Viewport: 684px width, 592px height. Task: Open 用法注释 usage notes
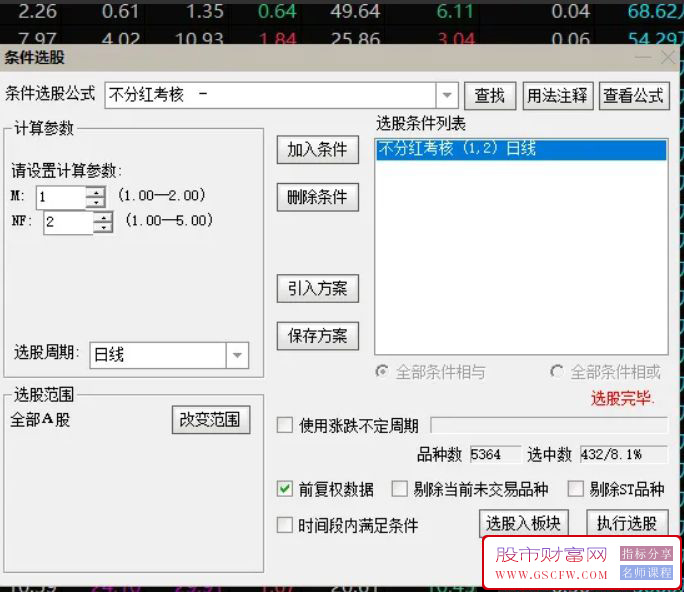557,96
